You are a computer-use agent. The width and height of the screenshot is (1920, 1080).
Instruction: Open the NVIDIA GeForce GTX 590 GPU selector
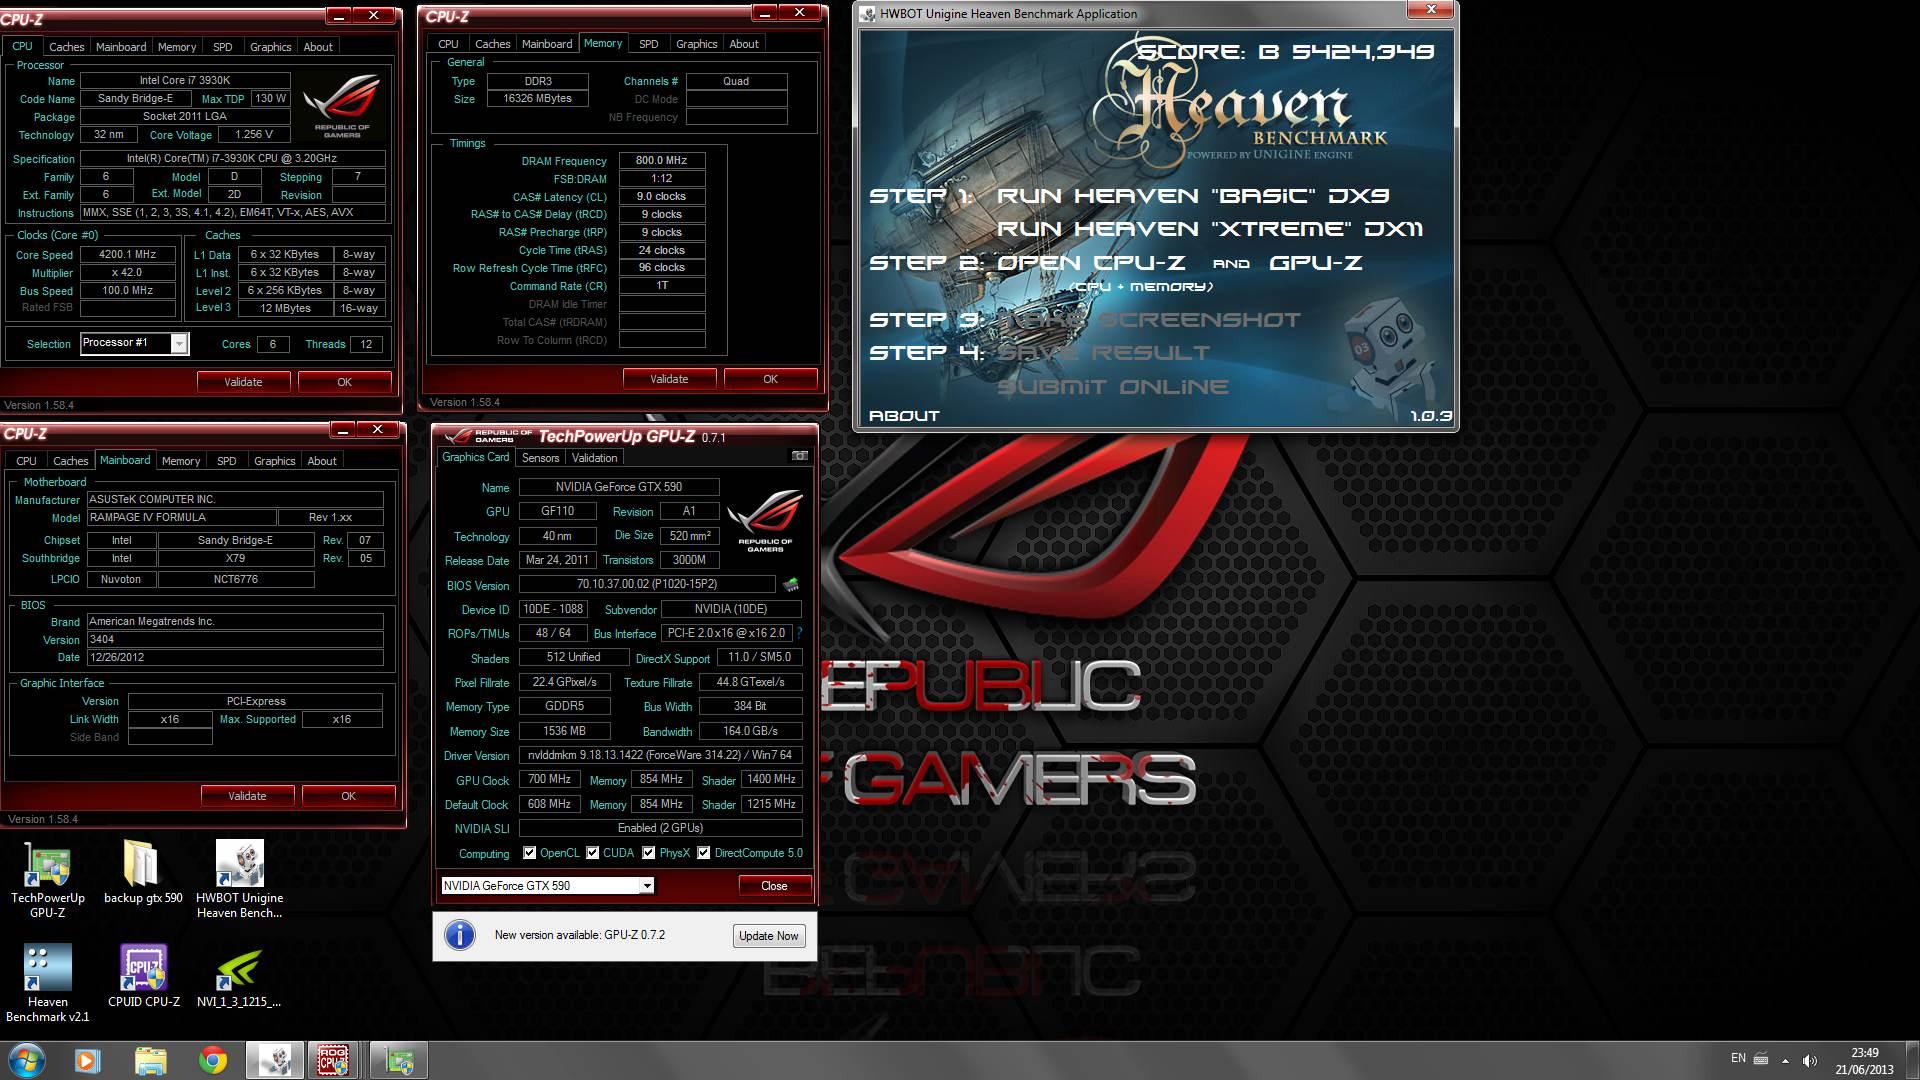547,885
